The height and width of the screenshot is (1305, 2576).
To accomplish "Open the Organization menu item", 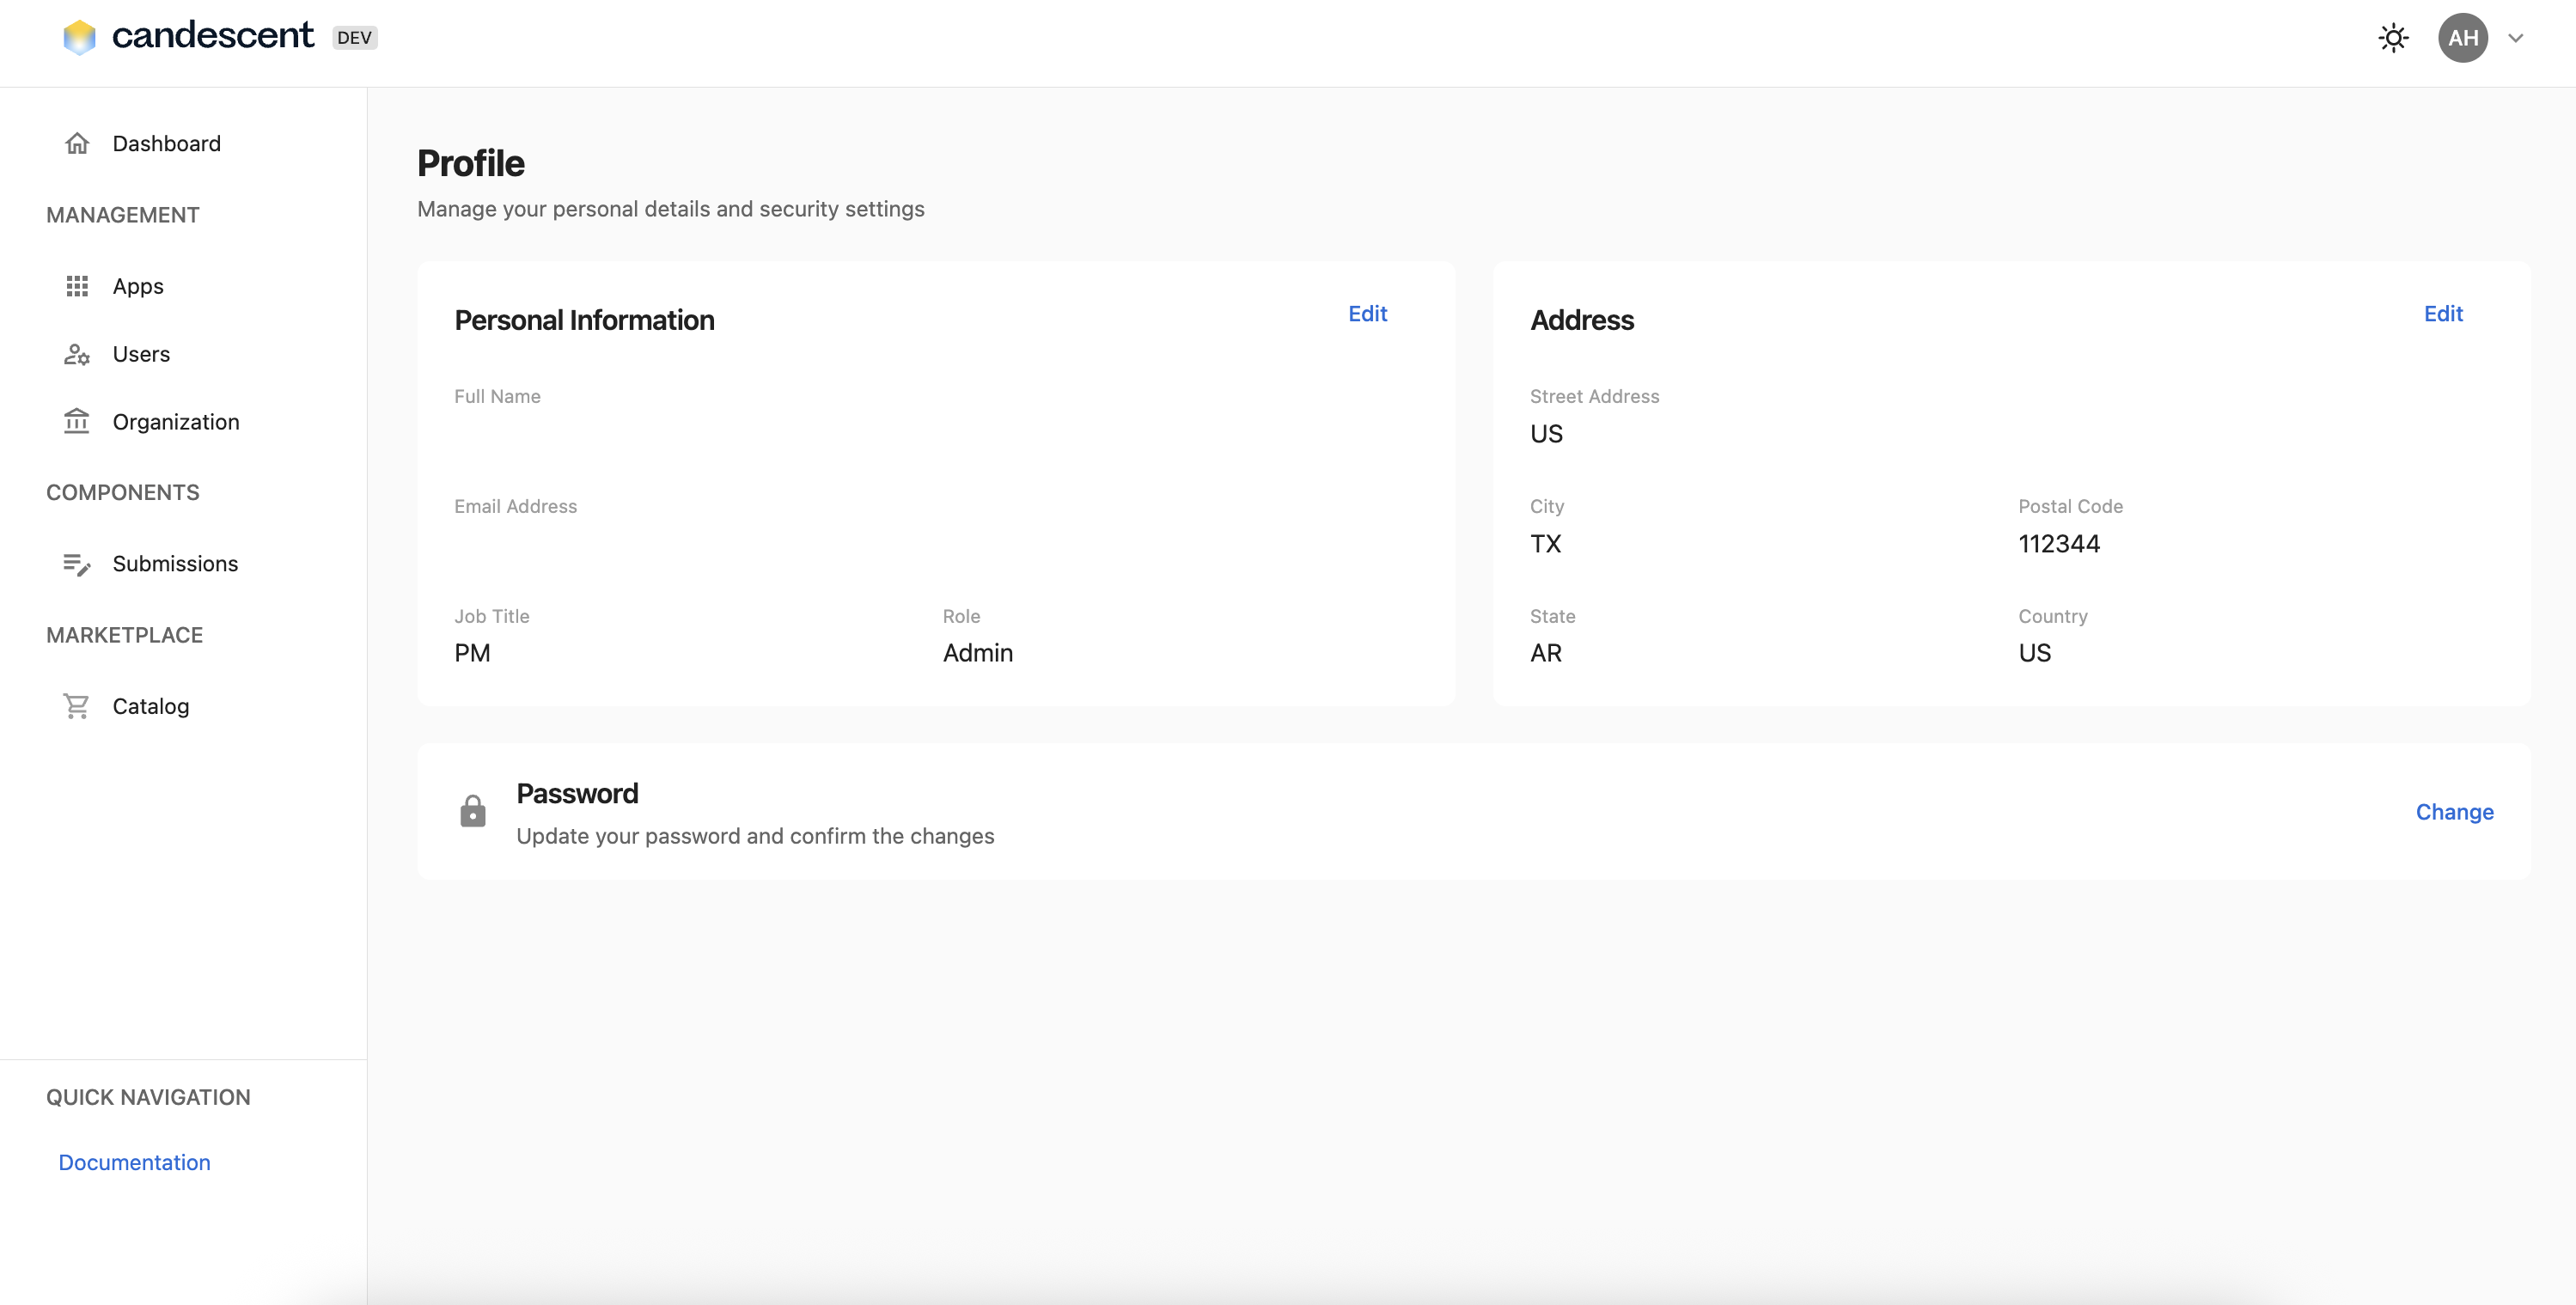I will (176, 422).
